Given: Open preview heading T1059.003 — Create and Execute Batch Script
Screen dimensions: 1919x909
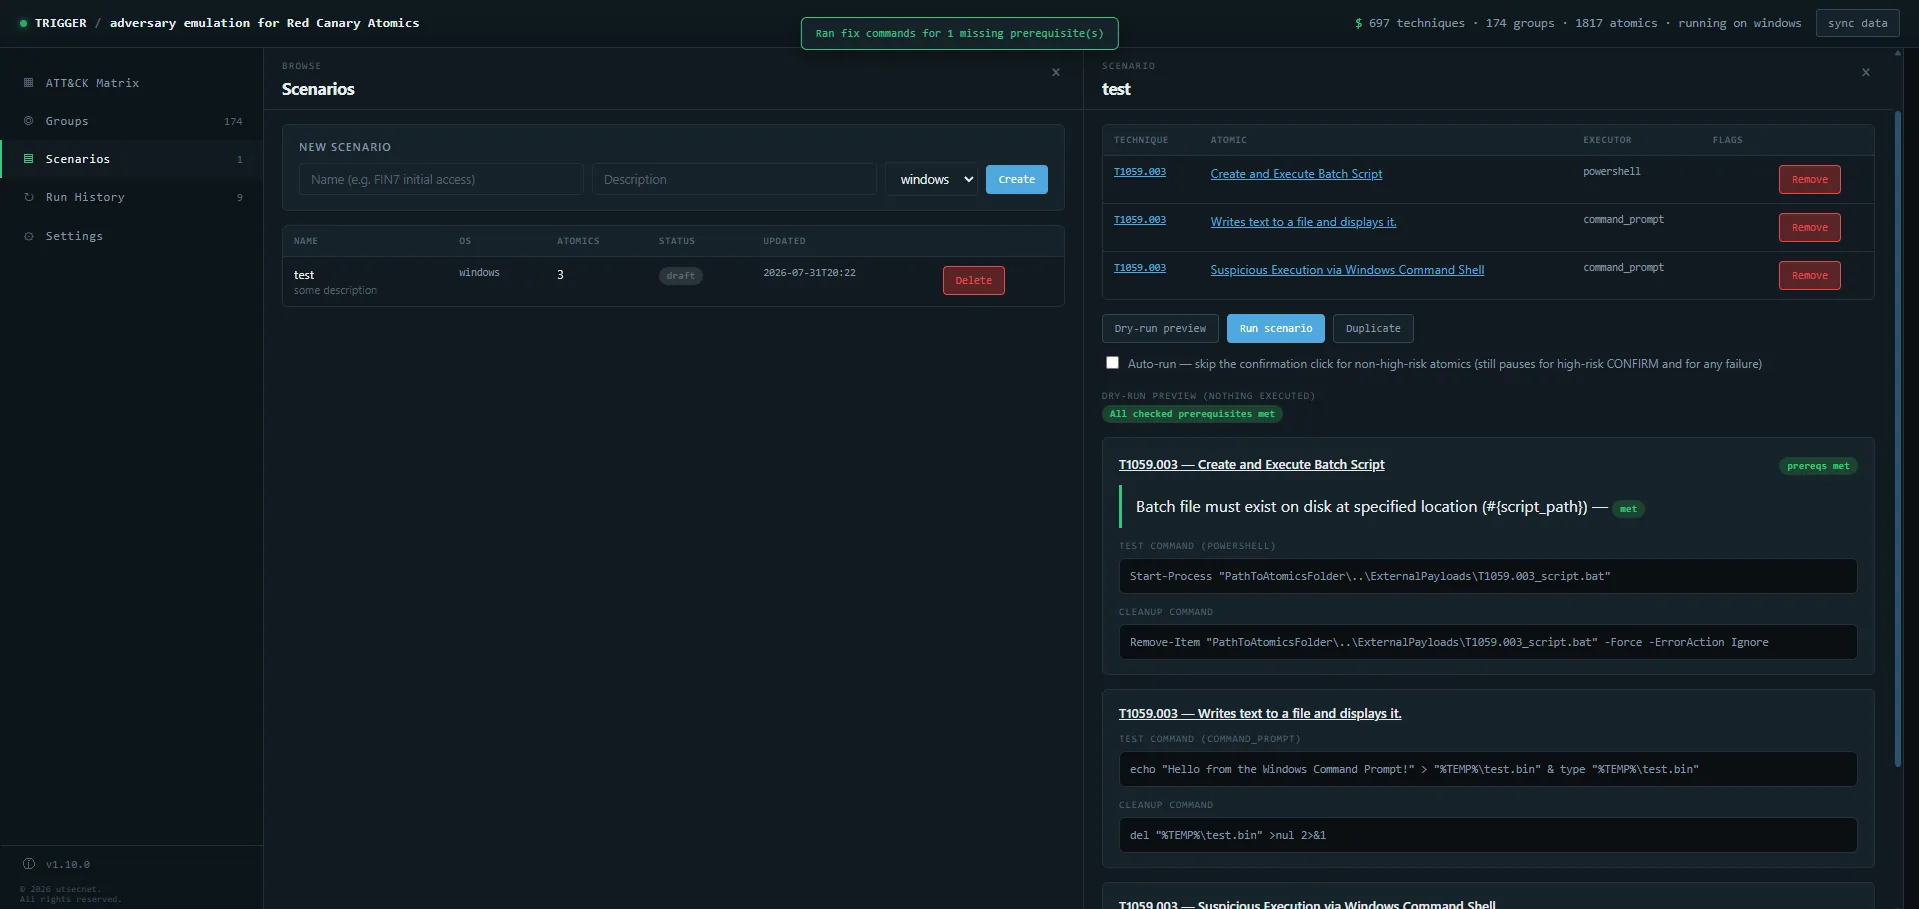Looking at the screenshot, I should 1251,464.
